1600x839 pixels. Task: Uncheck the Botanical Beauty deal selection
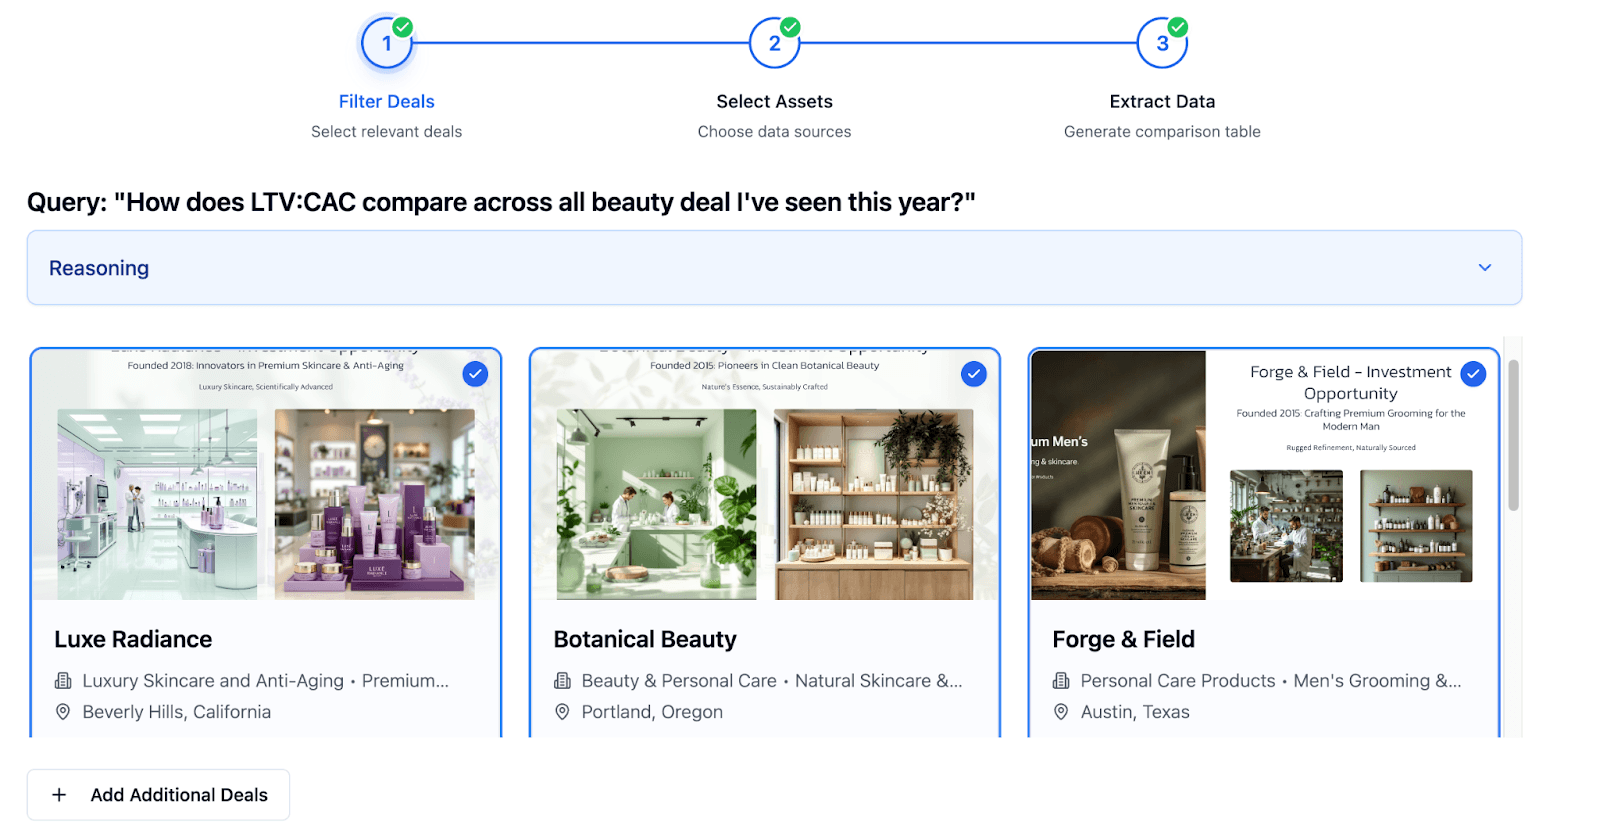click(974, 374)
